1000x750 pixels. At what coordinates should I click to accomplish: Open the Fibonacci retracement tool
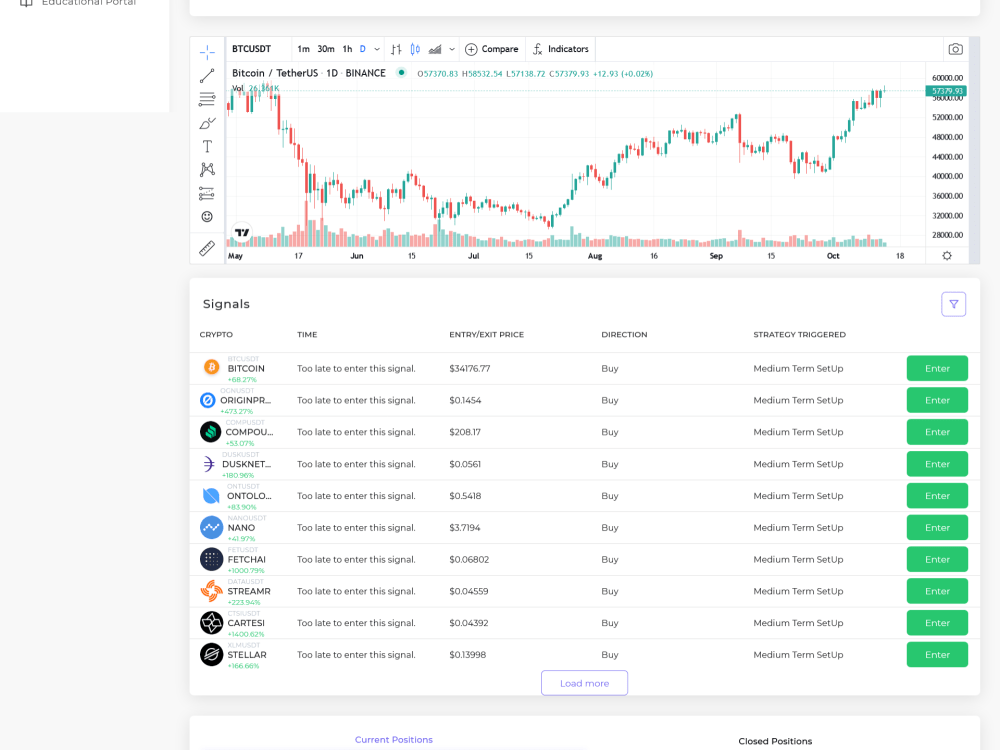click(x=207, y=99)
